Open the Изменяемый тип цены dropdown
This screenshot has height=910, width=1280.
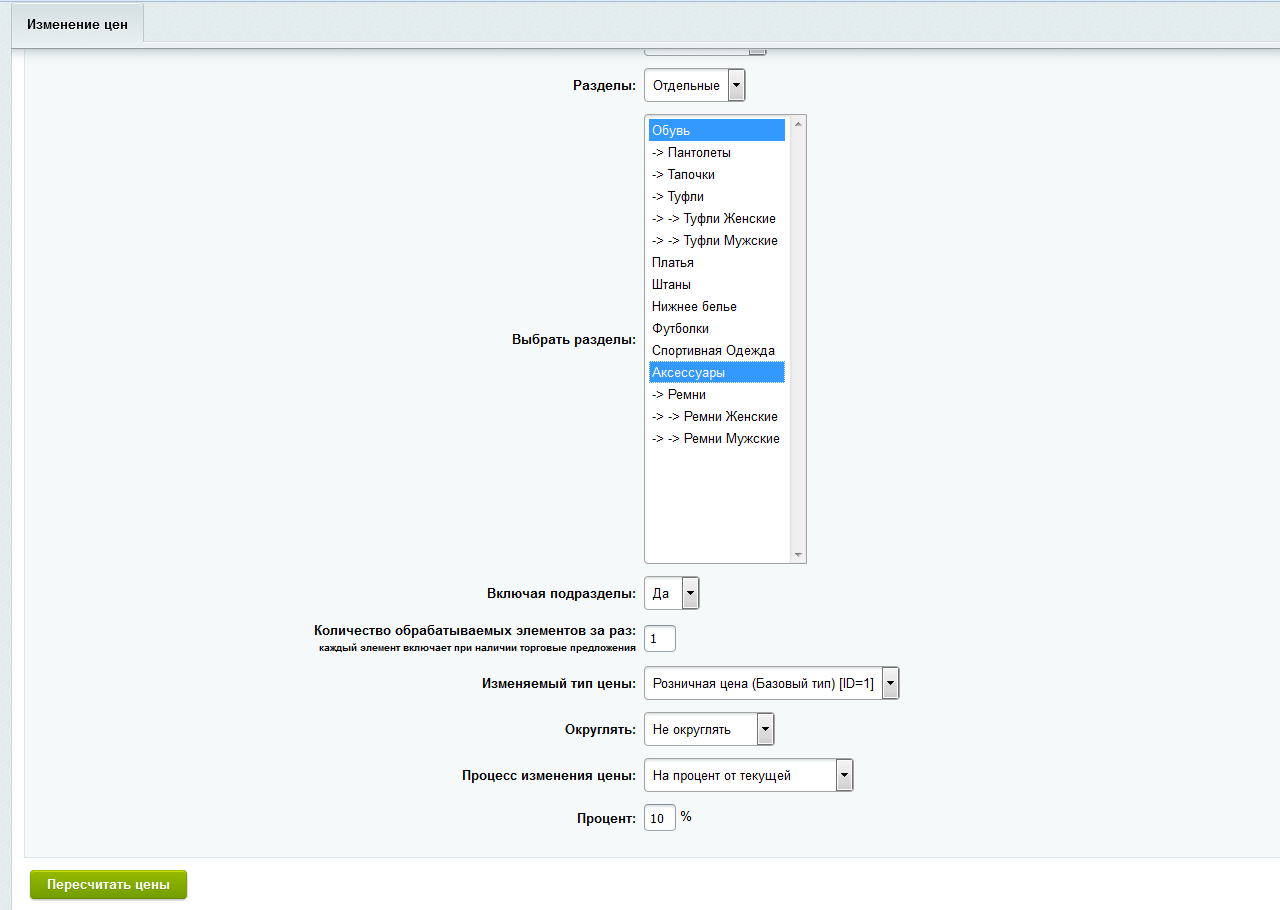pos(771,684)
